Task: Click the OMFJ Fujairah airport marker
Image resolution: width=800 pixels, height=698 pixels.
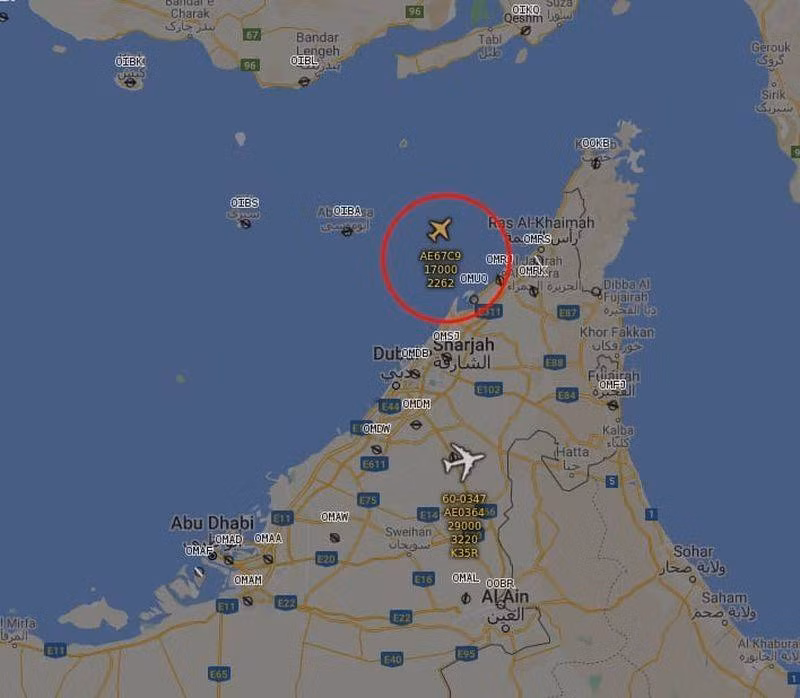Action: (x=613, y=405)
